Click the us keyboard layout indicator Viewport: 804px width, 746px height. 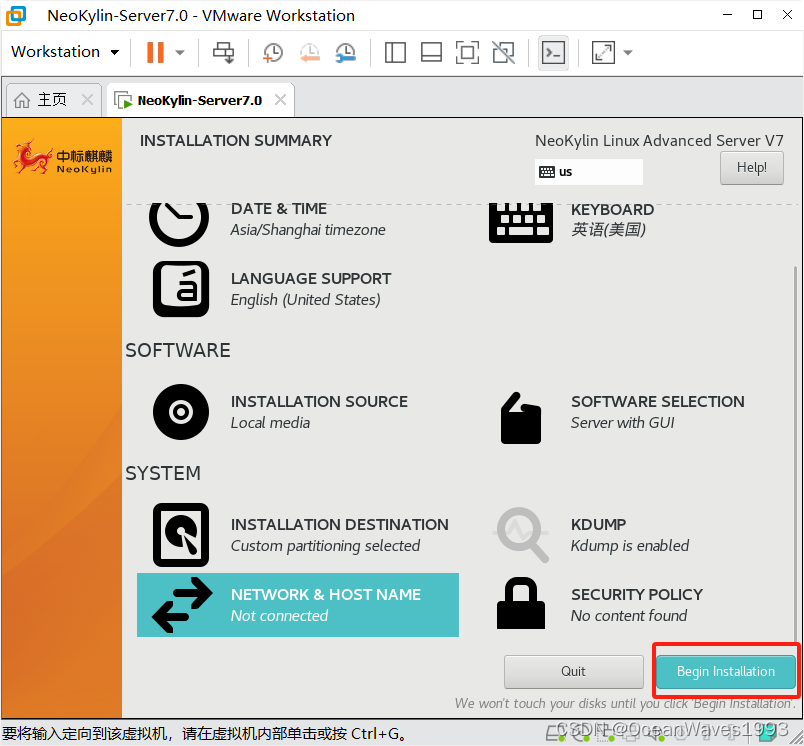(589, 172)
